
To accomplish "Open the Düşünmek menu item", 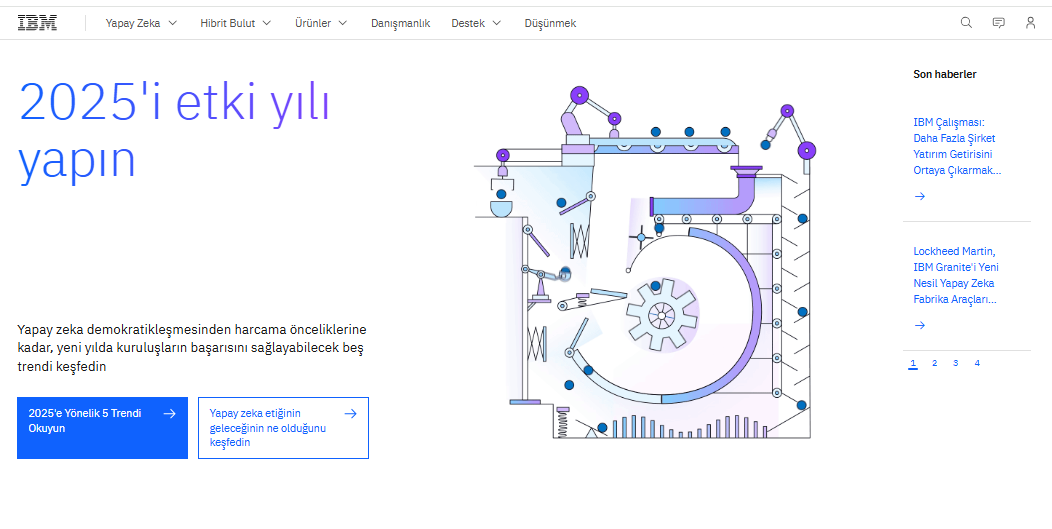I will 550,23.
